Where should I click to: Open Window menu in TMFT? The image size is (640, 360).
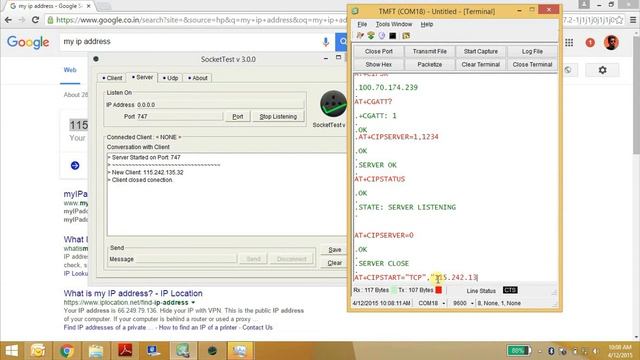click(x=402, y=24)
